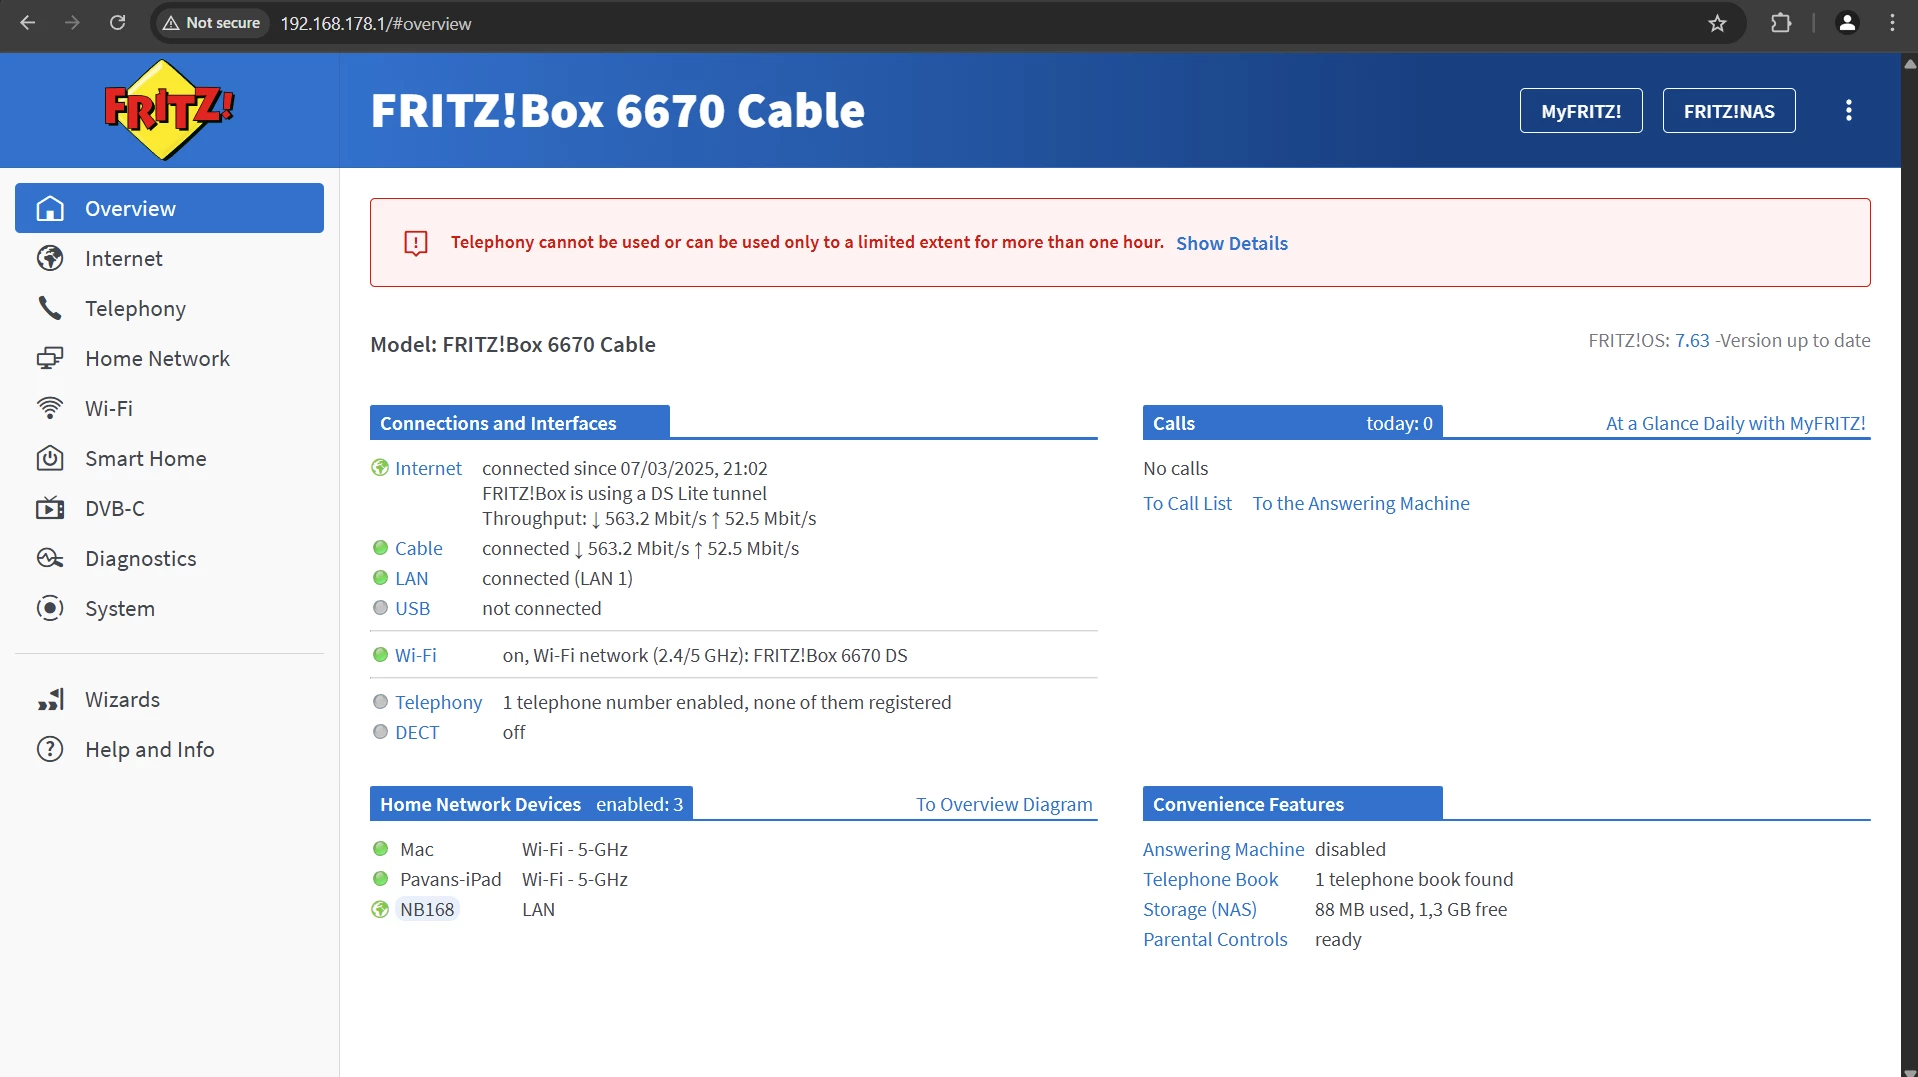Open the To Overview Diagram link
Screen dimensions: 1918x1077
[1004, 804]
